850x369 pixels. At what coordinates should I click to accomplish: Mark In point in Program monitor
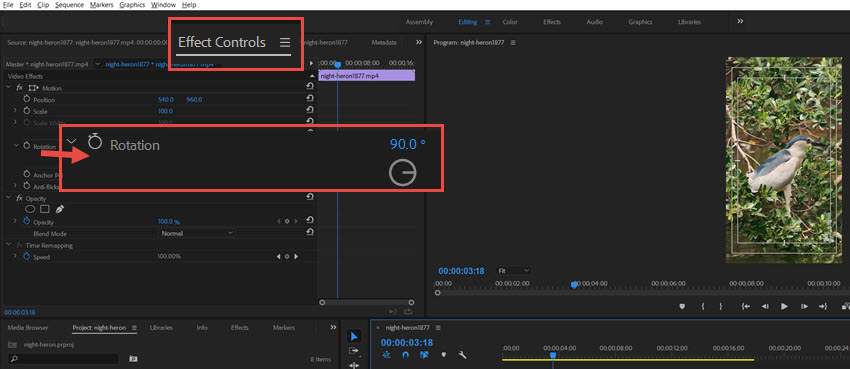click(x=703, y=307)
